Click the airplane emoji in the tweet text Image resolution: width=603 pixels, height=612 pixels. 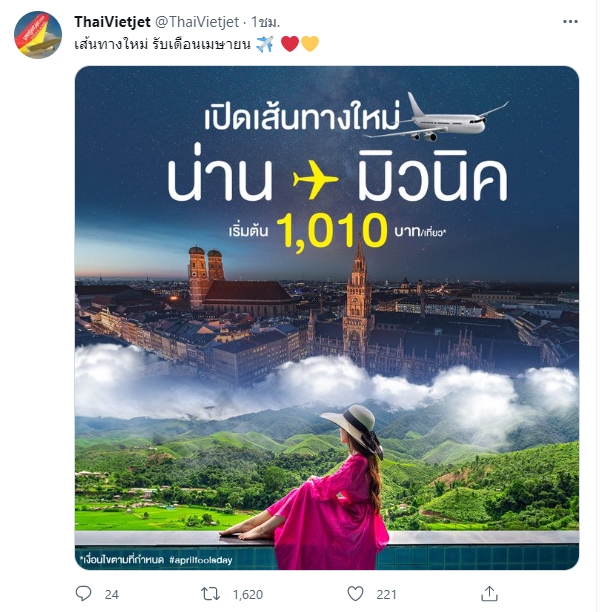(265, 44)
